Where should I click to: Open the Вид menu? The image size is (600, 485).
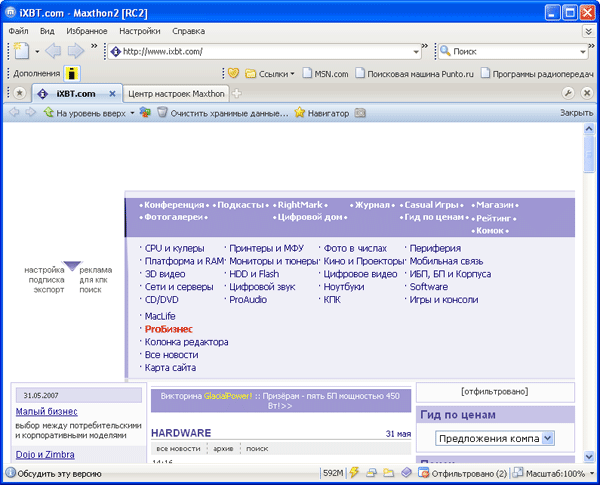(x=47, y=31)
